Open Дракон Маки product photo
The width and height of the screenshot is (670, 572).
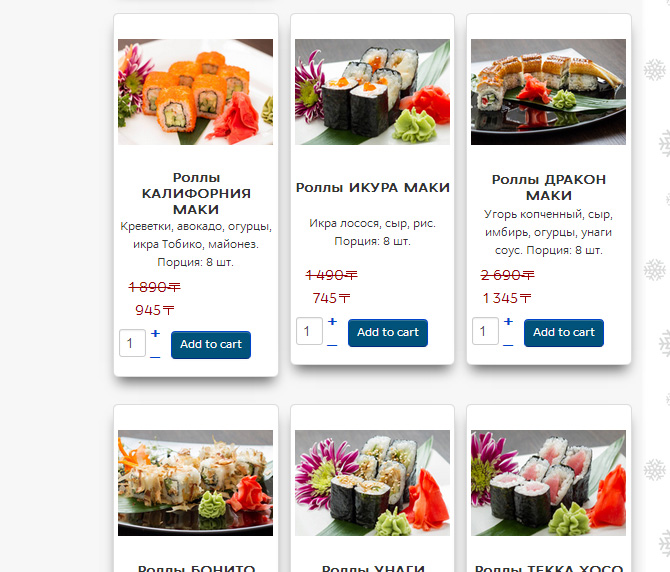pos(549,92)
